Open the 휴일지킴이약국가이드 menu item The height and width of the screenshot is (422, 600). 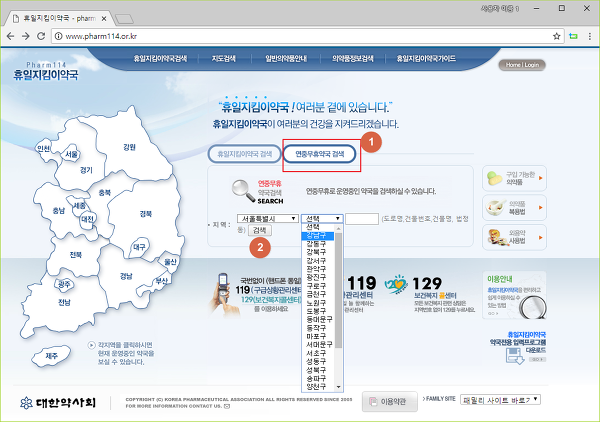click(426, 59)
